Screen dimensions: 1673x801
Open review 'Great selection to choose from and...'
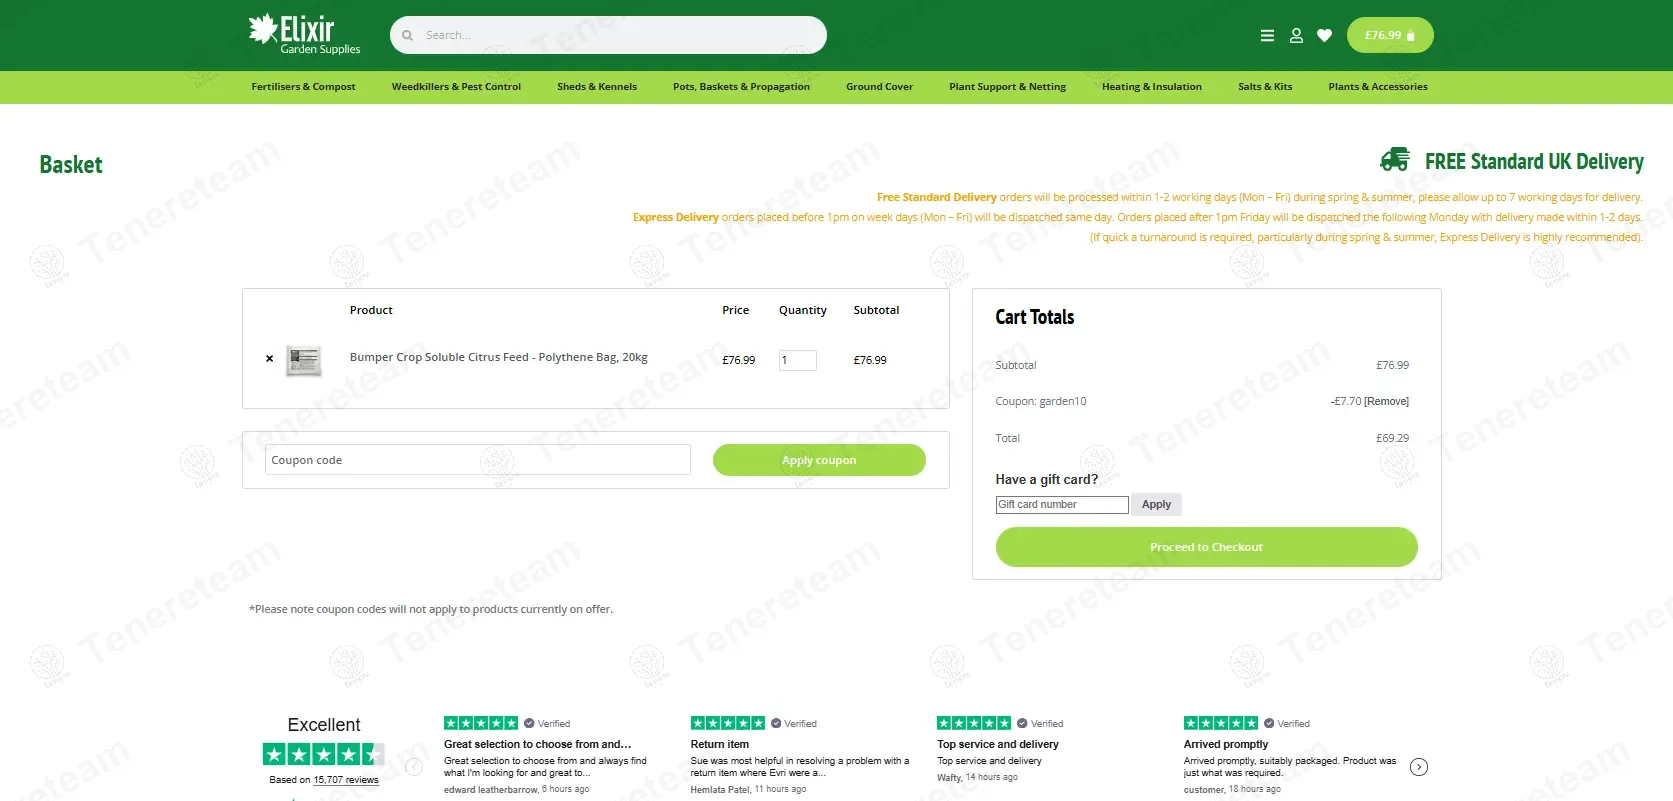538,744
